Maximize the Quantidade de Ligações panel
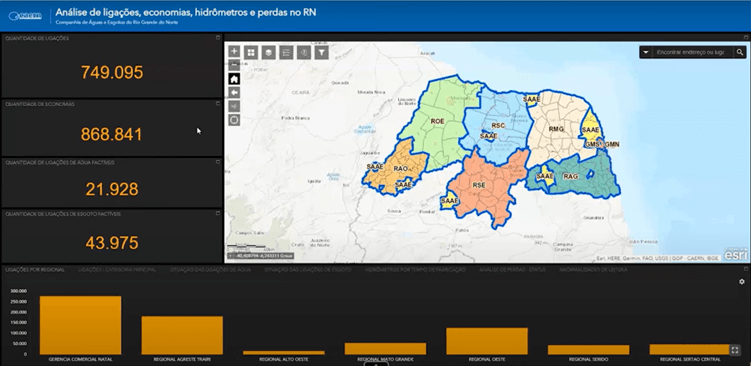751x366 pixels. tap(218, 37)
